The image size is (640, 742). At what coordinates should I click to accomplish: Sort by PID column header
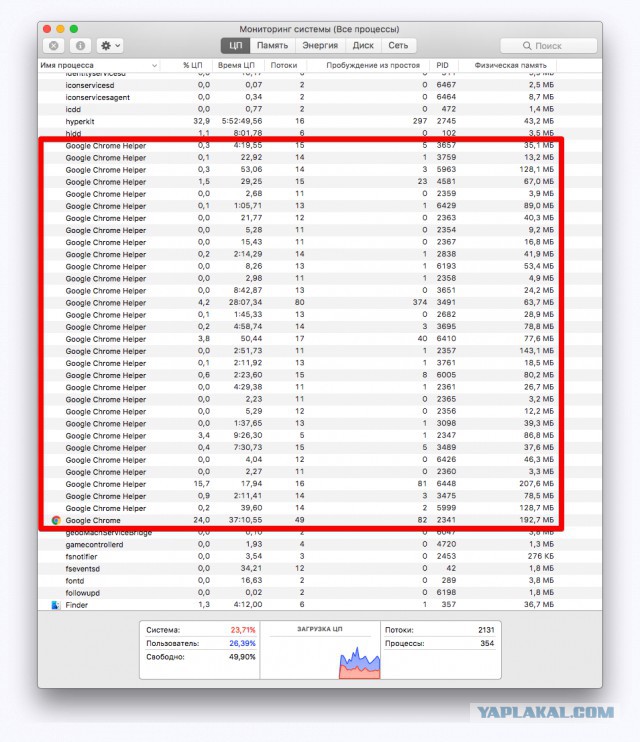click(443, 65)
